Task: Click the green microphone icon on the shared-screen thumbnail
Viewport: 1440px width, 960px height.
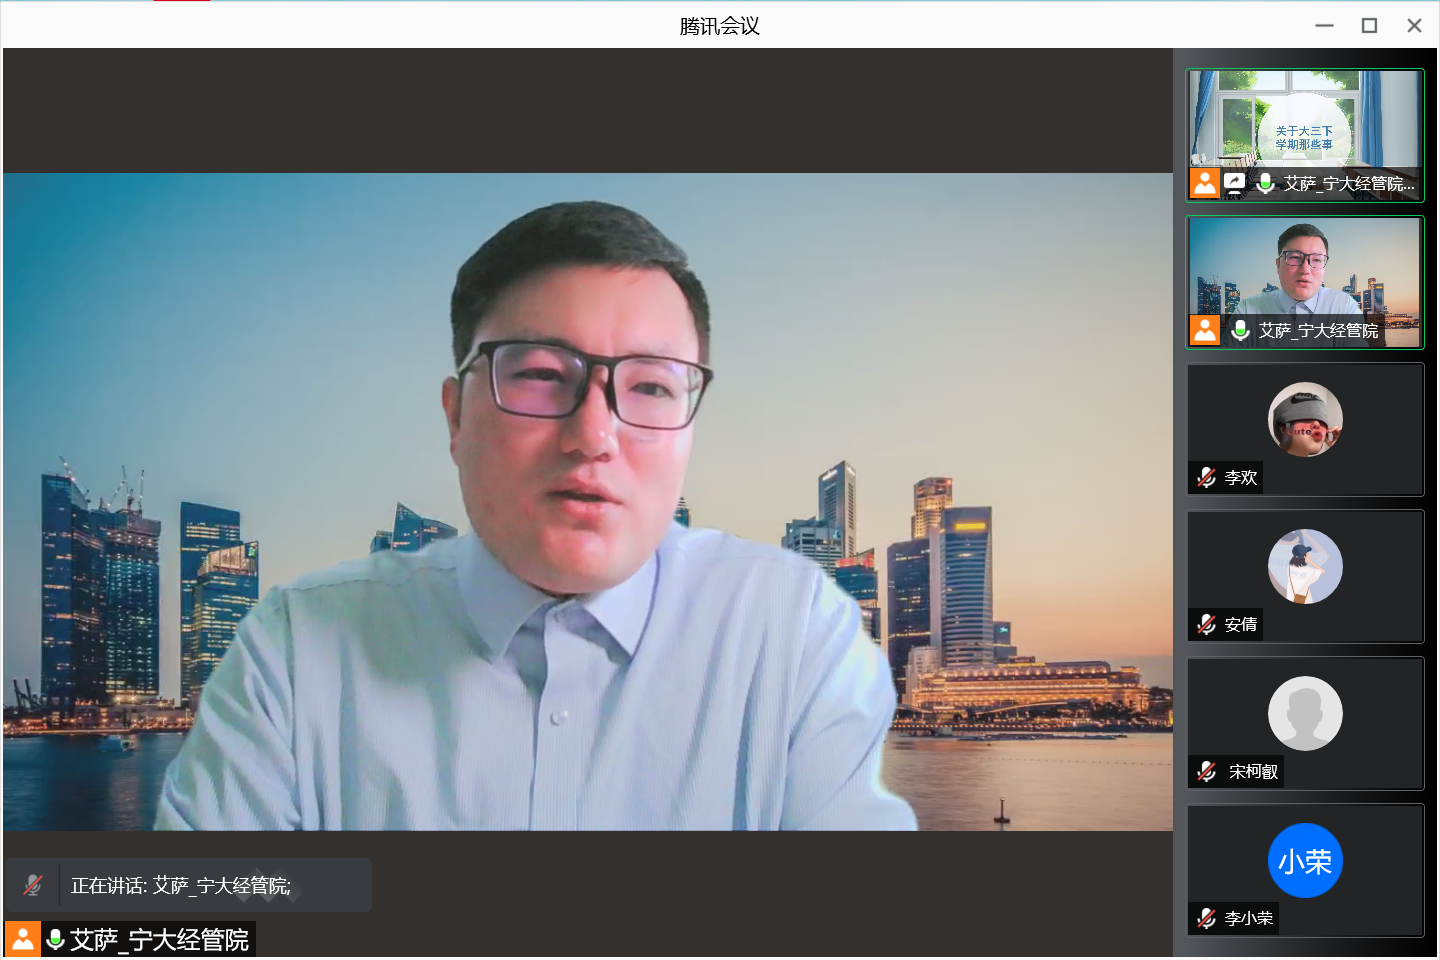Action: coord(1265,183)
